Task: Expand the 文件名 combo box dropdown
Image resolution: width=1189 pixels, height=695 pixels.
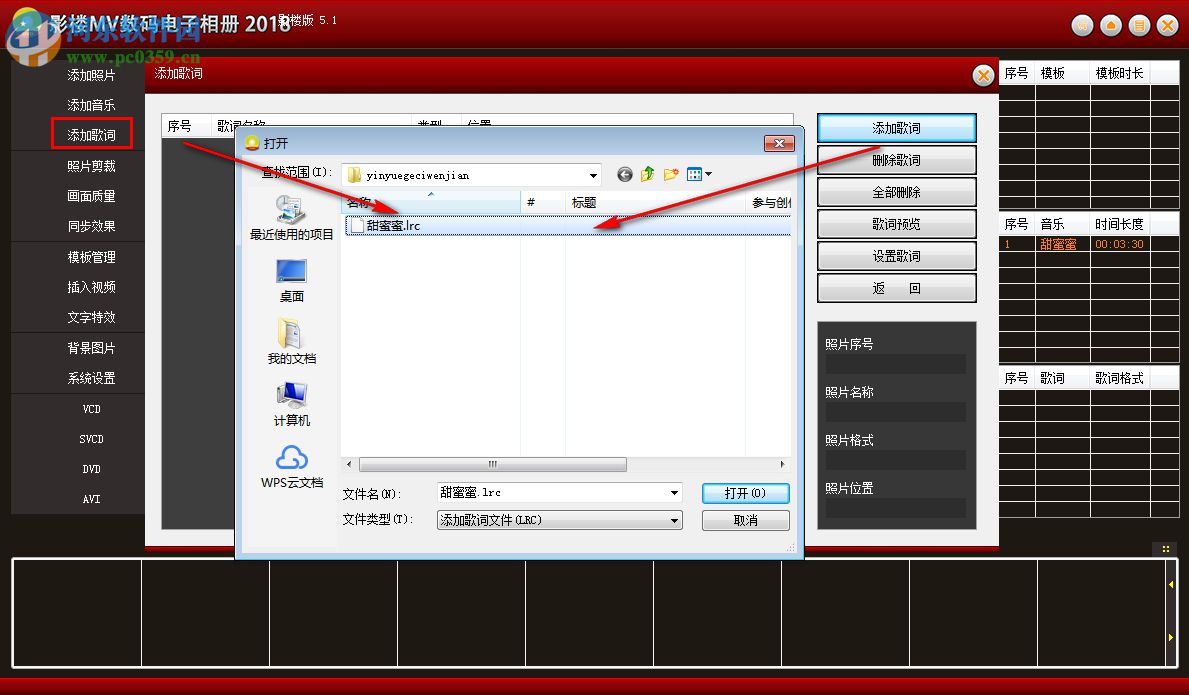Action: pos(674,493)
